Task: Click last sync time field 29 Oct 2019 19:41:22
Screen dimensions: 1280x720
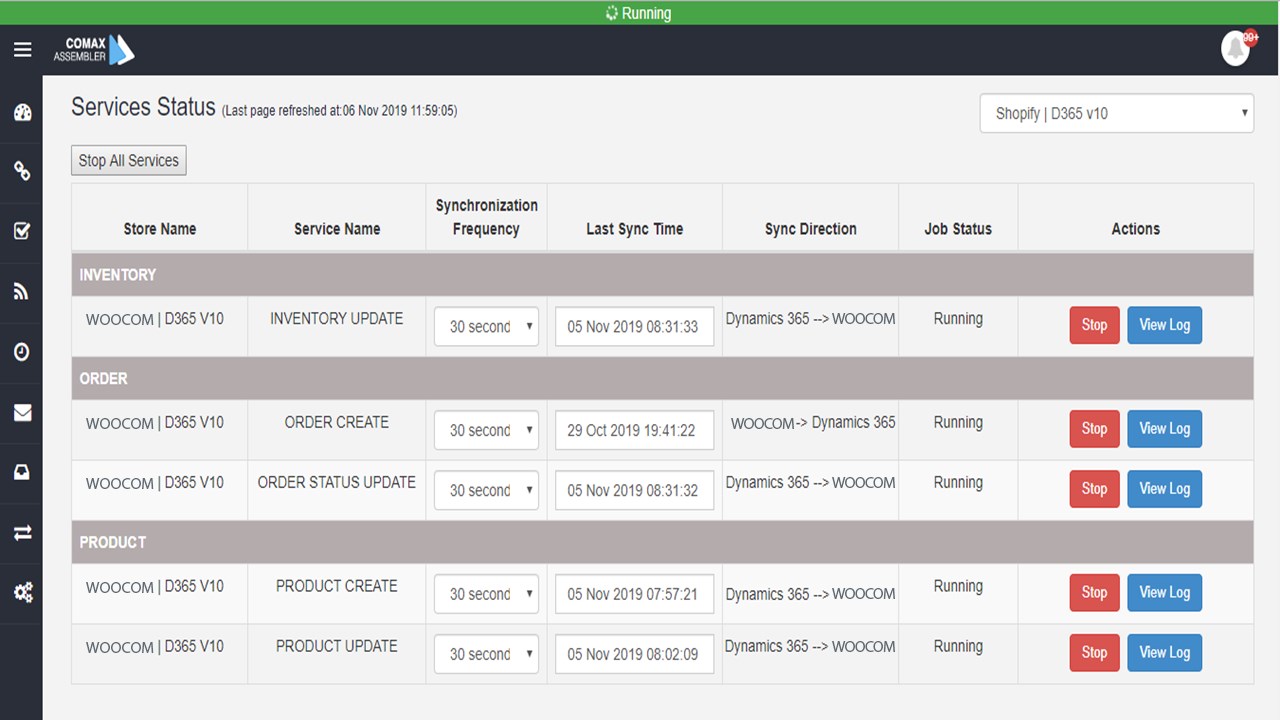Action: pos(634,430)
